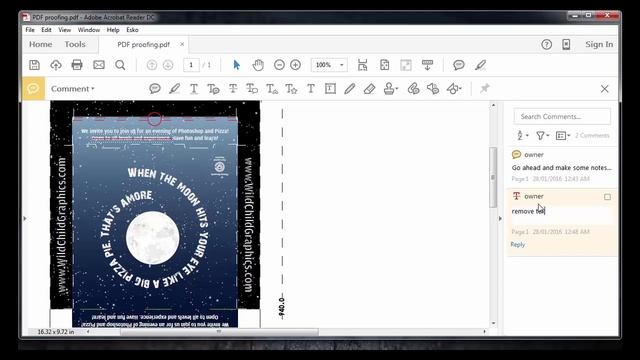Viewport: 640px width, 360px height.
Task: Click the zoom out minus icon
Action: (x=279, y=65)
